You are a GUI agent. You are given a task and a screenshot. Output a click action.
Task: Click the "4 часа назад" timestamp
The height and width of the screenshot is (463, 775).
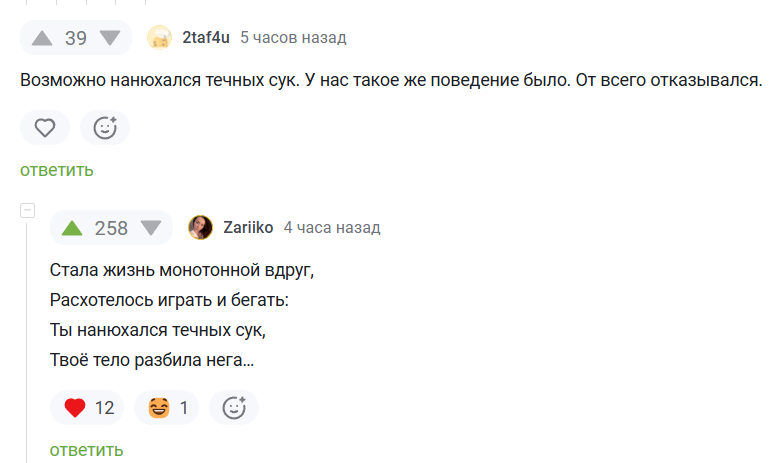click(332, 228)
